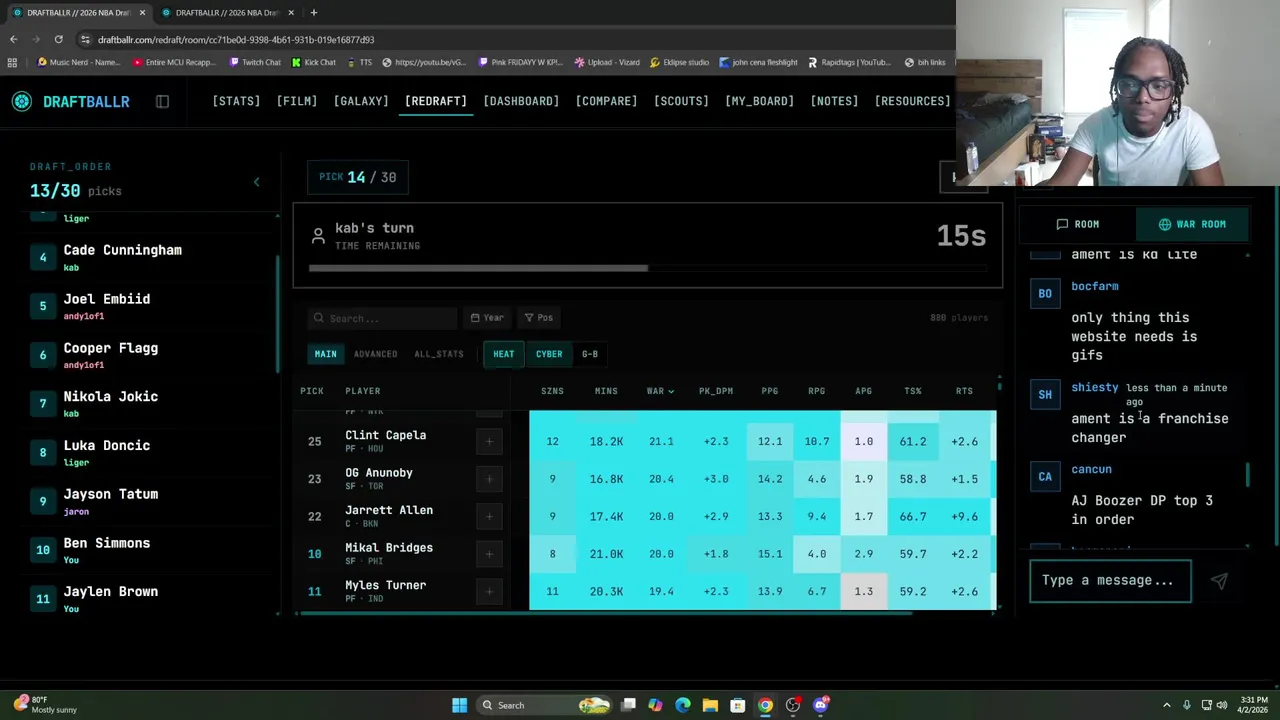Toggle the sidebar panel icon beside Draftballr
This screenshot has width=1280, height=720.
162,101
